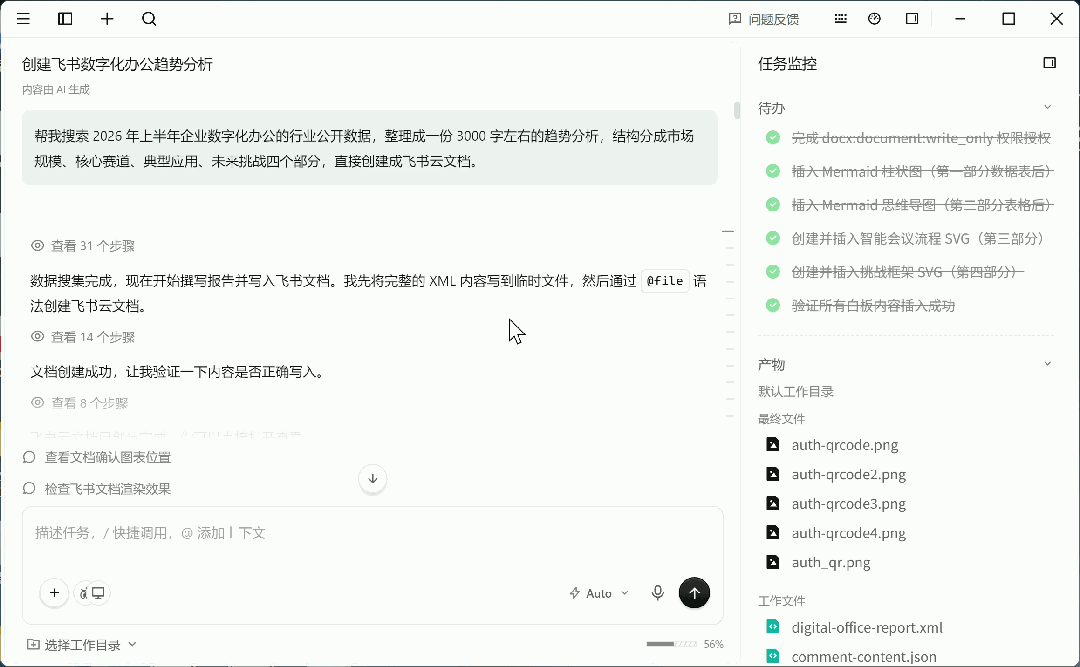Click code icon of comment-content.json
The image size is (1080, 667).
click(773, 656)
